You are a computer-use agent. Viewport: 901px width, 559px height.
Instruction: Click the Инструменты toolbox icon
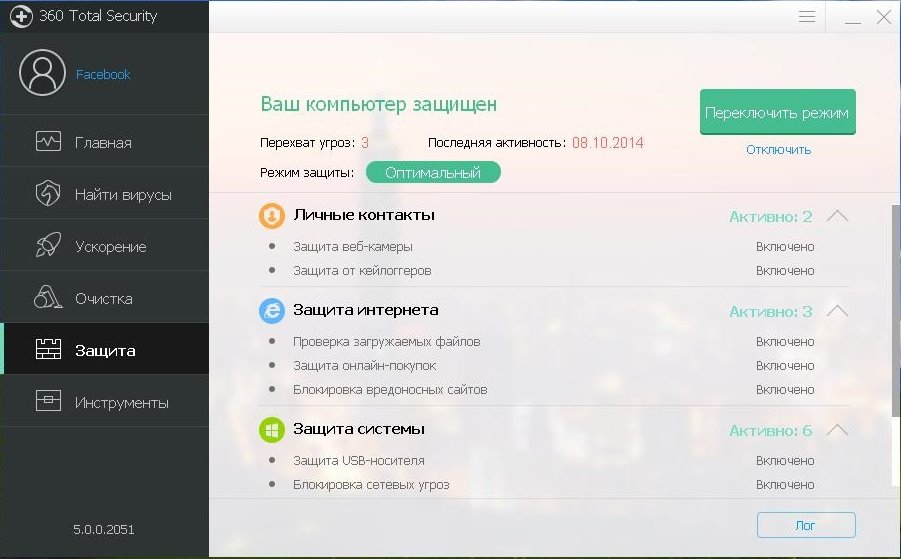tap(48, 400)
